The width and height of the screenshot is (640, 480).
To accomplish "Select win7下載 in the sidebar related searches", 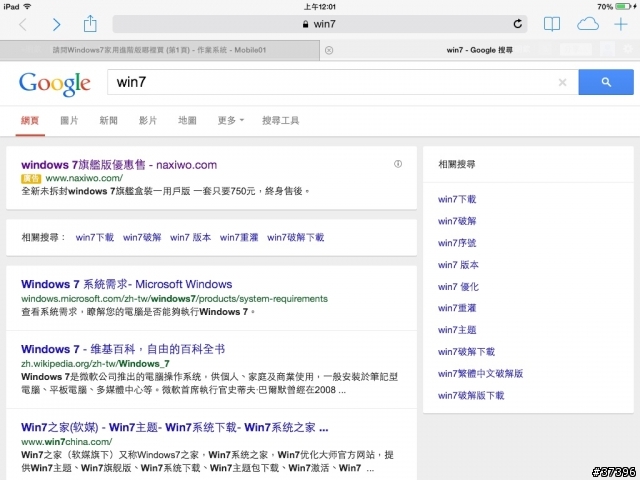I will coord(457,200).
